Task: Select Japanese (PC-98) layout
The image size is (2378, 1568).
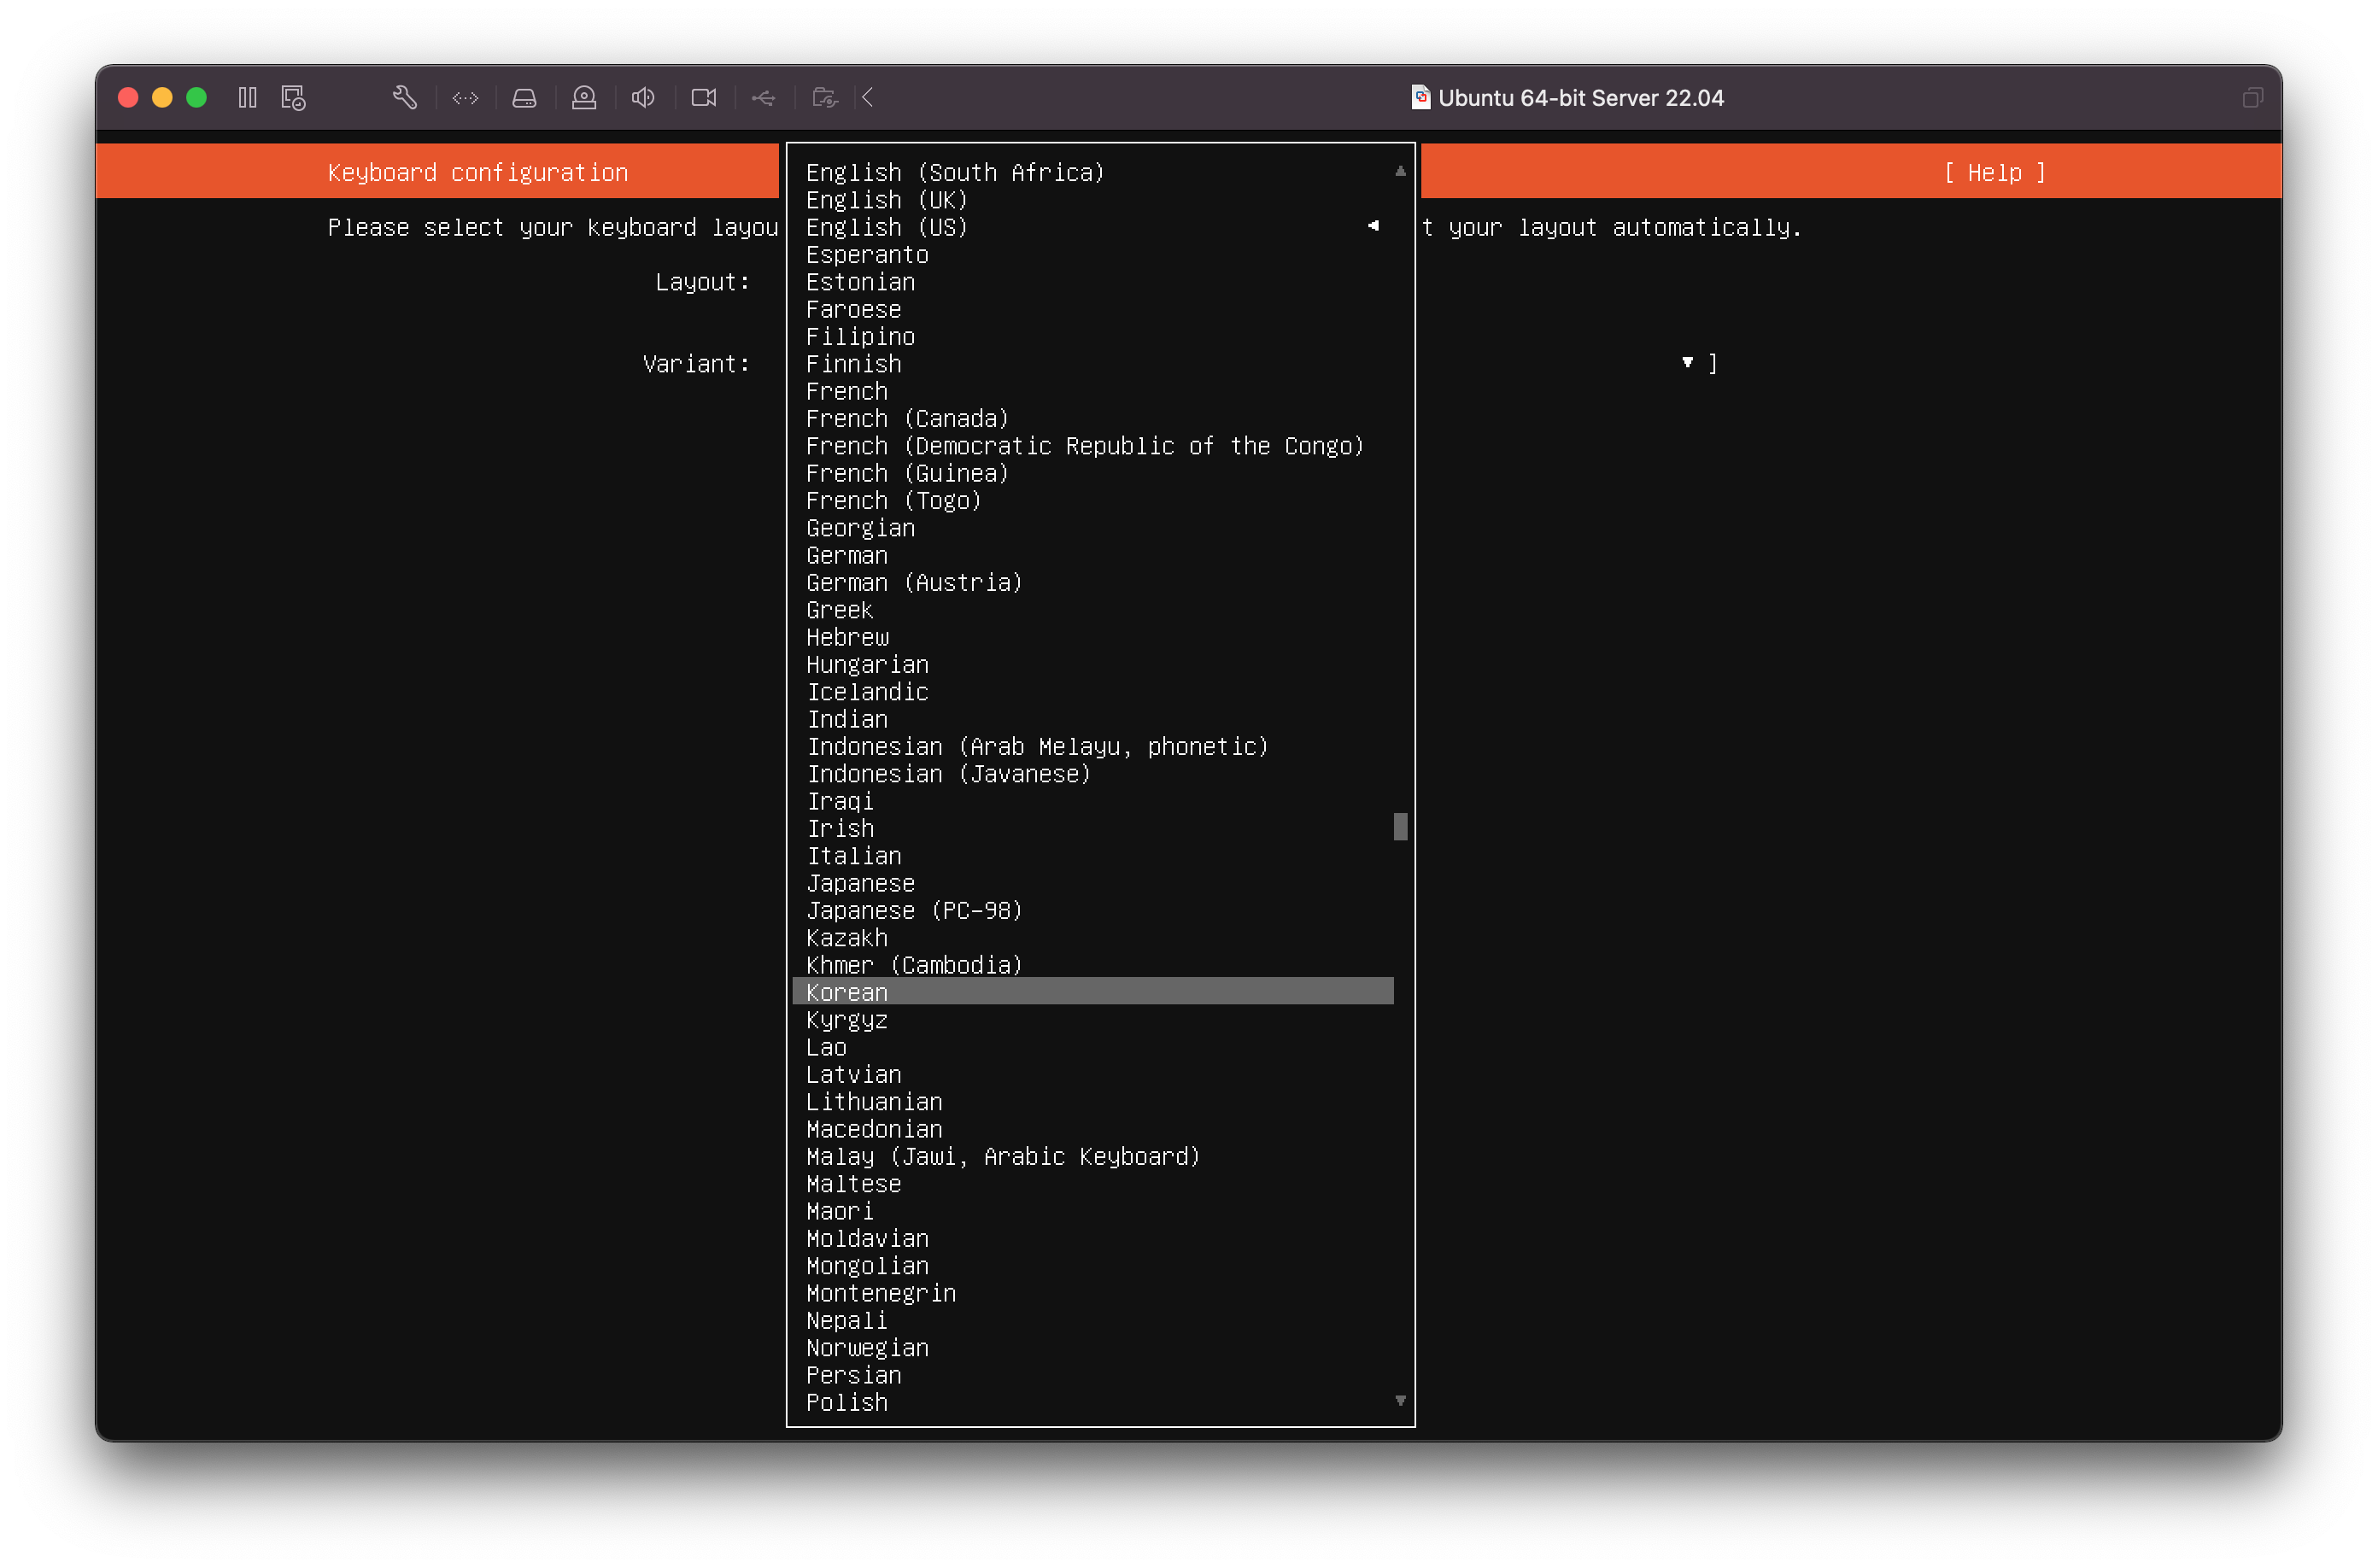Action: tap(914, 911)
